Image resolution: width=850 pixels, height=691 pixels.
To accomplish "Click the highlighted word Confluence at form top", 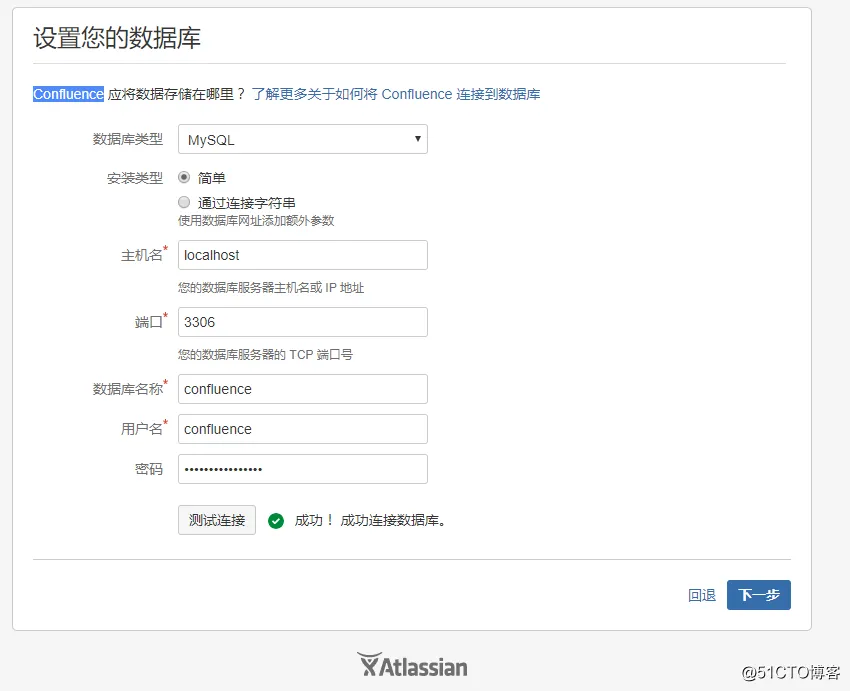I will pyautogui.click(x=66, y=94).
